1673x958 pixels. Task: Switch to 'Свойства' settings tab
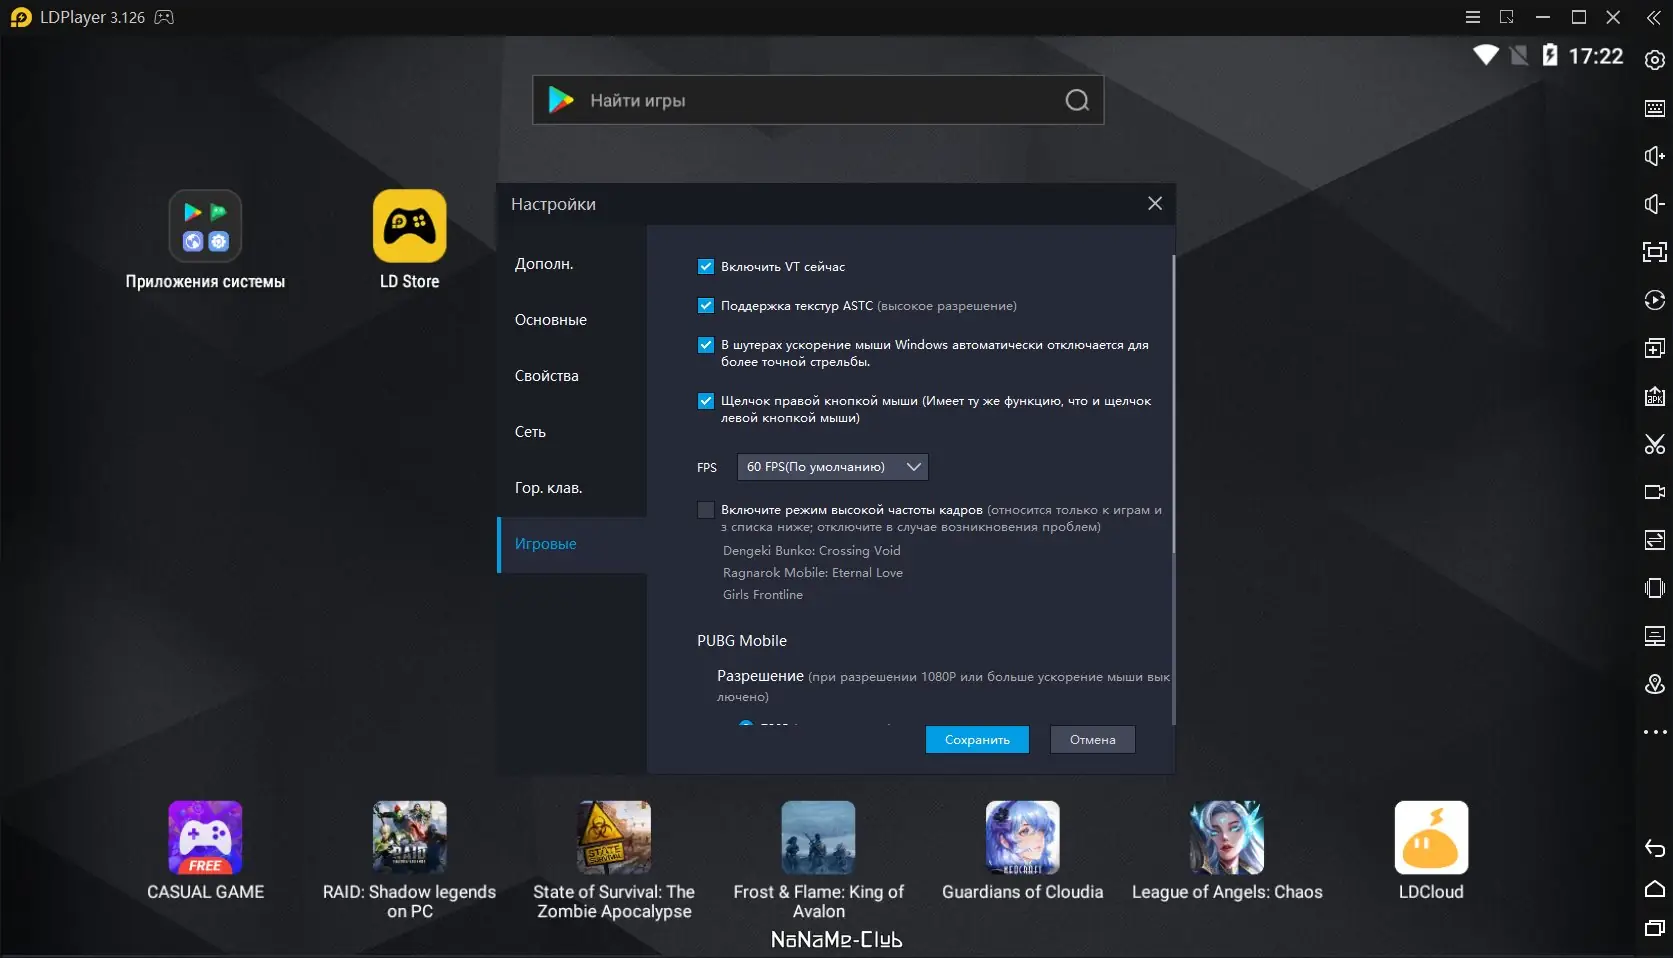point(572,376)
